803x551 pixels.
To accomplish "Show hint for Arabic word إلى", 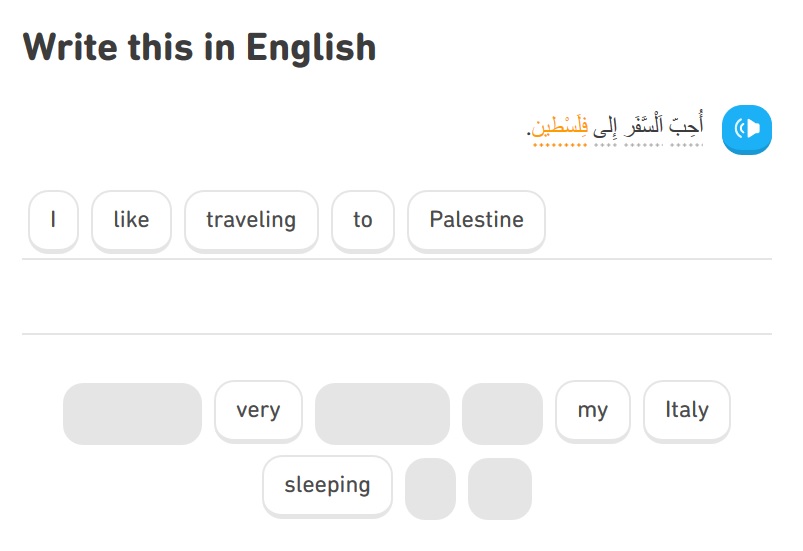I will coord(605,126).
